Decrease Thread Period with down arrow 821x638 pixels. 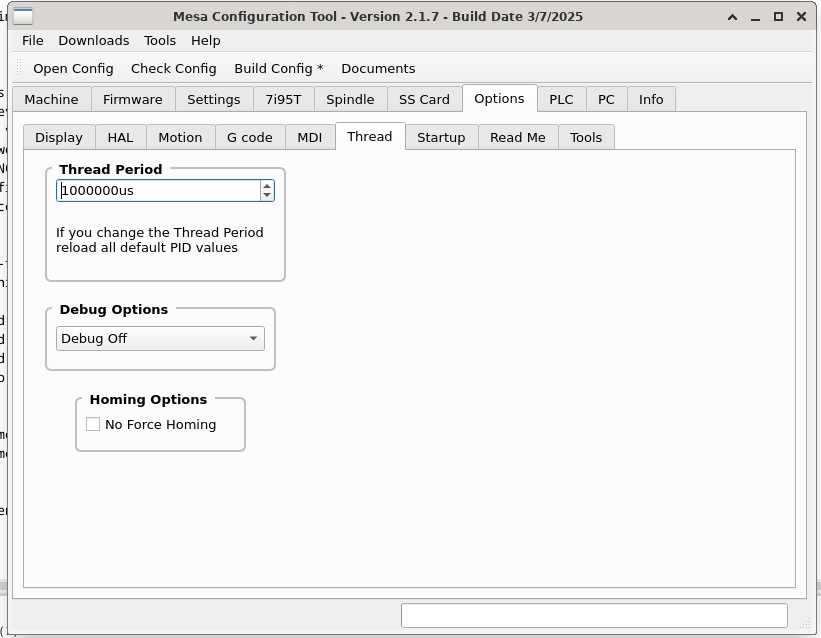pos(267,195)
